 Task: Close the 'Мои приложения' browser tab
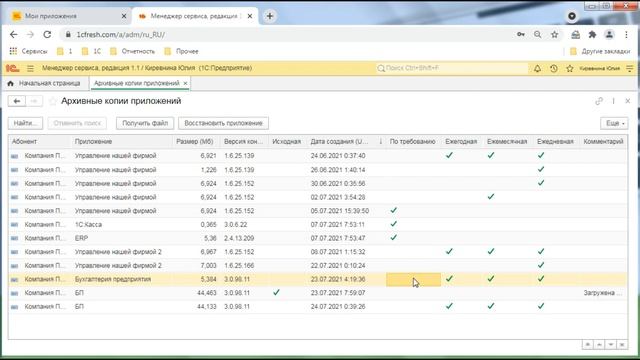pos(124,16)
